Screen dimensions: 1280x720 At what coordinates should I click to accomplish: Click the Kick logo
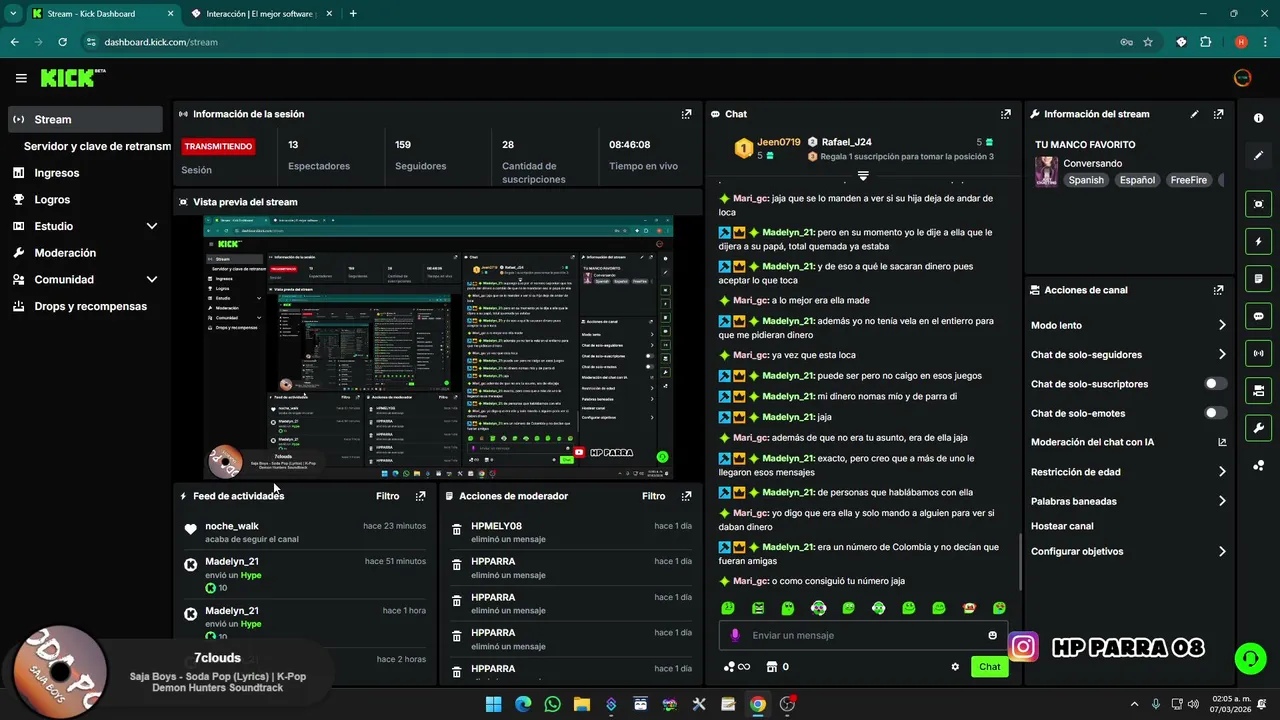73,78
